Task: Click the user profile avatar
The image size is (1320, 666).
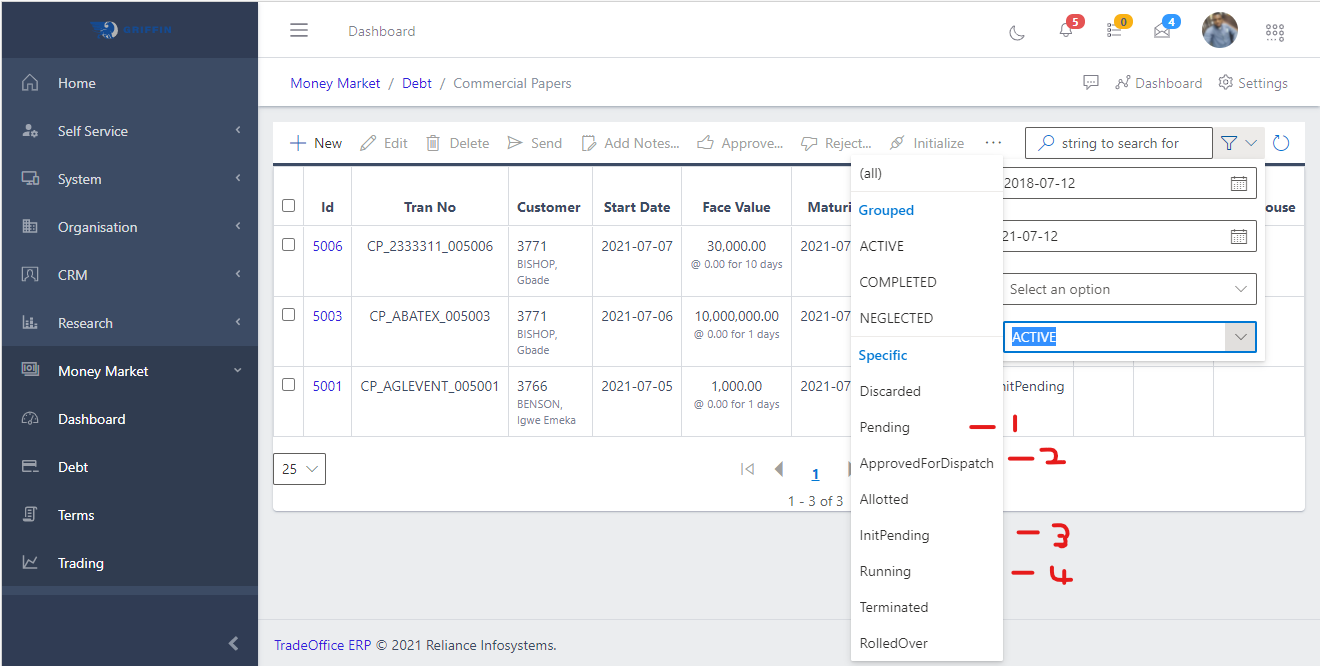Action: [x=1219, y=30]
